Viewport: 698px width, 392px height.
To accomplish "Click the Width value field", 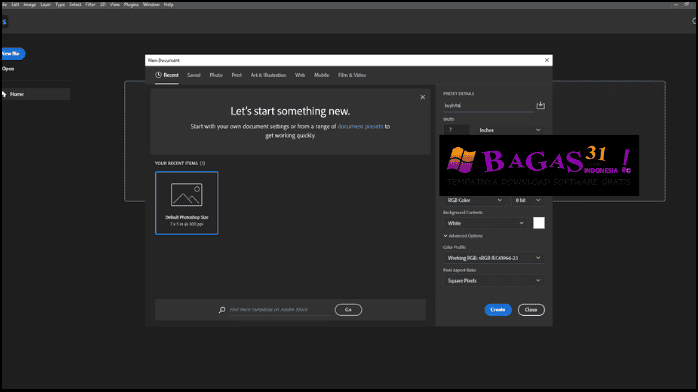I will pyautogui.click(x=456, y=129).
